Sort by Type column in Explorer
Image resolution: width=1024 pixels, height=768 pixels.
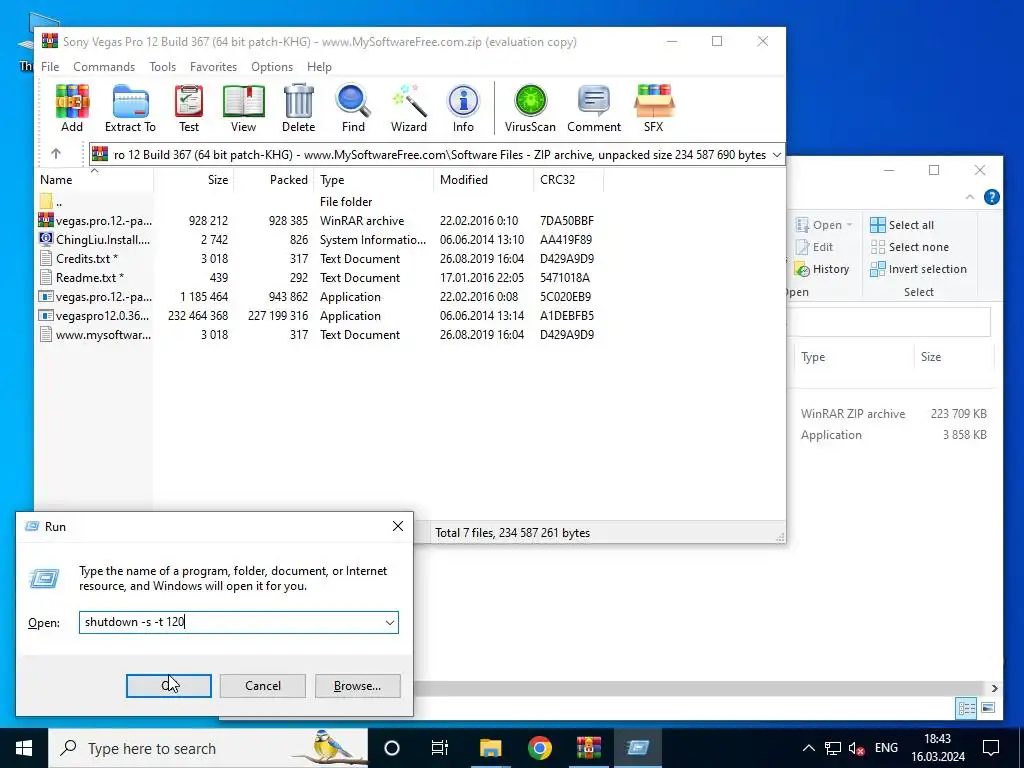point(854,357)
